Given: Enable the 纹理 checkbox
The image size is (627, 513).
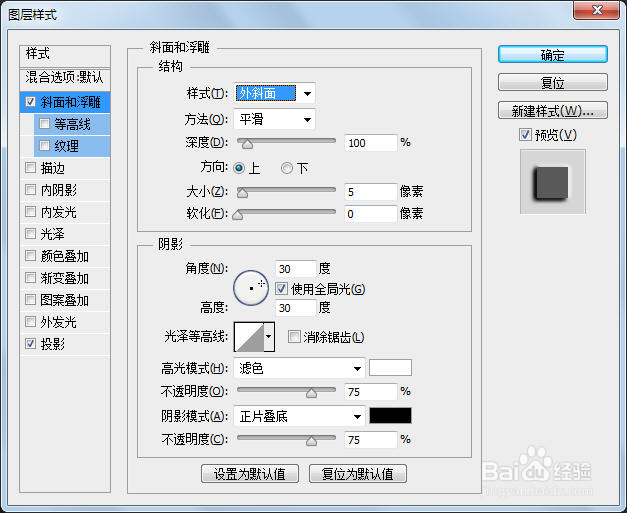Looking at the screenshot, I should click(44, 146).
